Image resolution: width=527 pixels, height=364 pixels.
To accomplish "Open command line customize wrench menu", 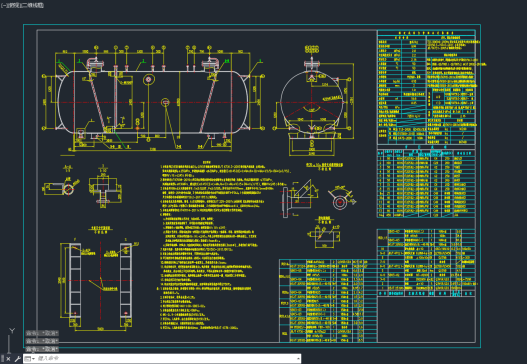I will pos(17,359).
